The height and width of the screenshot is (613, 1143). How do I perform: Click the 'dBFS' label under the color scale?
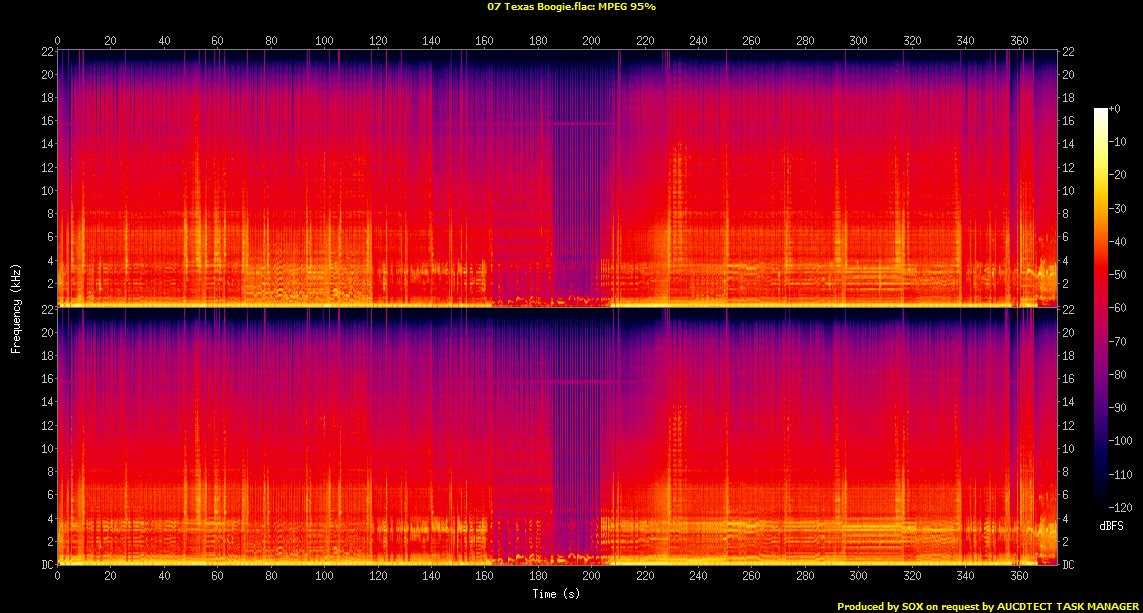click(x=1110, y=525)
